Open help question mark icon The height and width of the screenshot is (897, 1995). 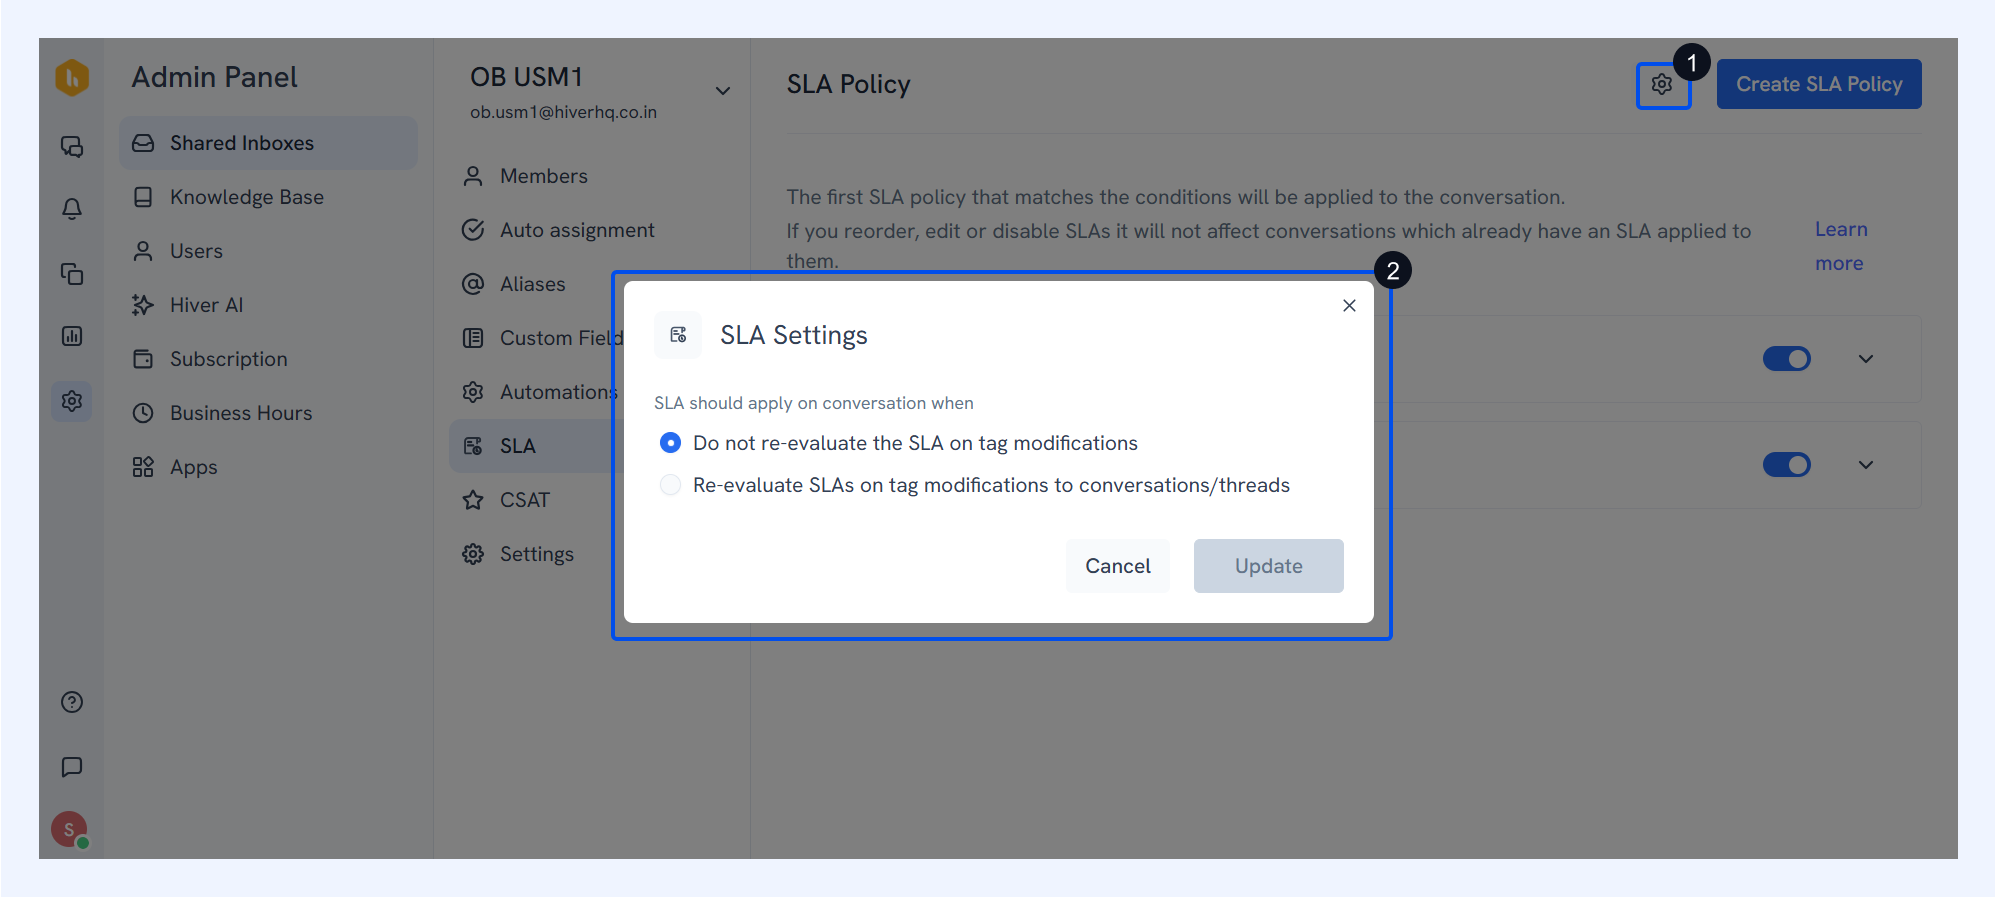pyautogui.click(x=72, y=702)
